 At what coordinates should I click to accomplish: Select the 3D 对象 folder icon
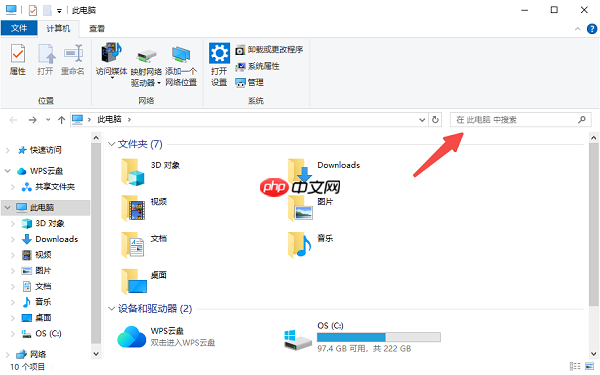133,172
